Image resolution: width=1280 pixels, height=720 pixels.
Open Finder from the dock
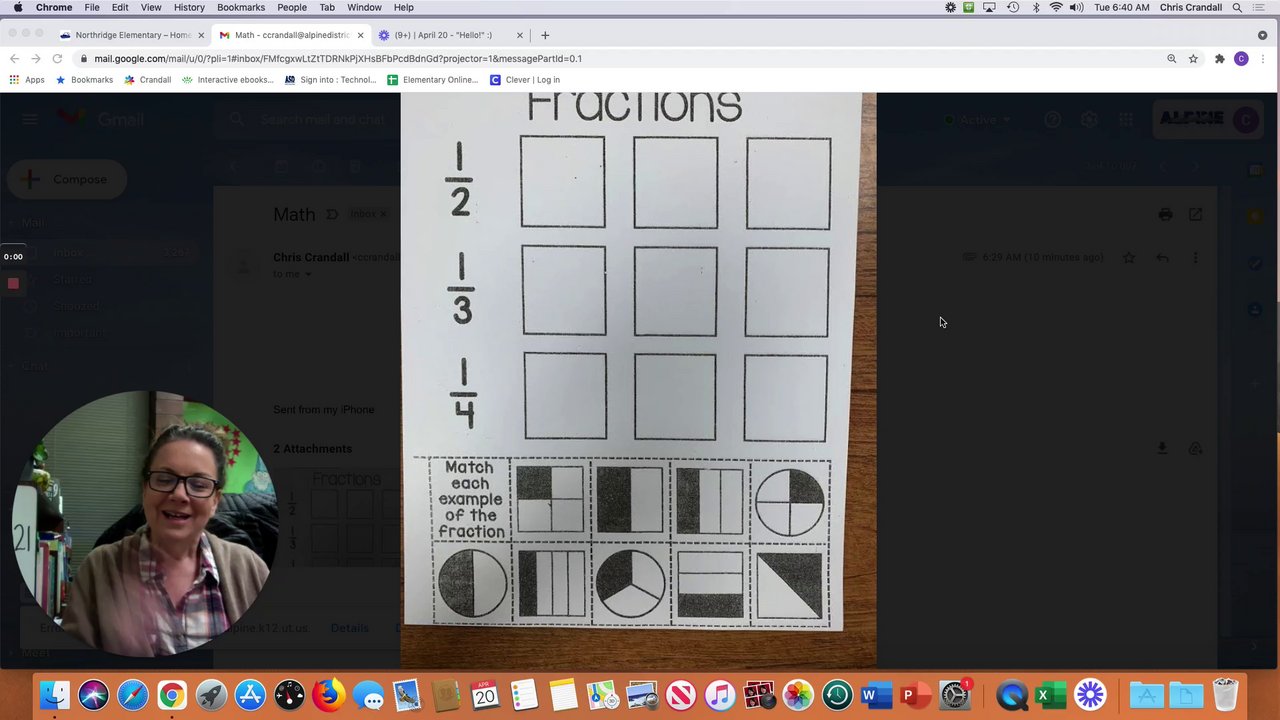[x=55, y=695]
